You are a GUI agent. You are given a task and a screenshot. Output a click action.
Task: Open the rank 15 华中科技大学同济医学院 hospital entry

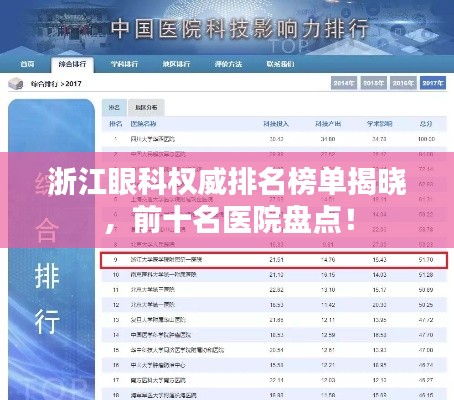point(177,350)
